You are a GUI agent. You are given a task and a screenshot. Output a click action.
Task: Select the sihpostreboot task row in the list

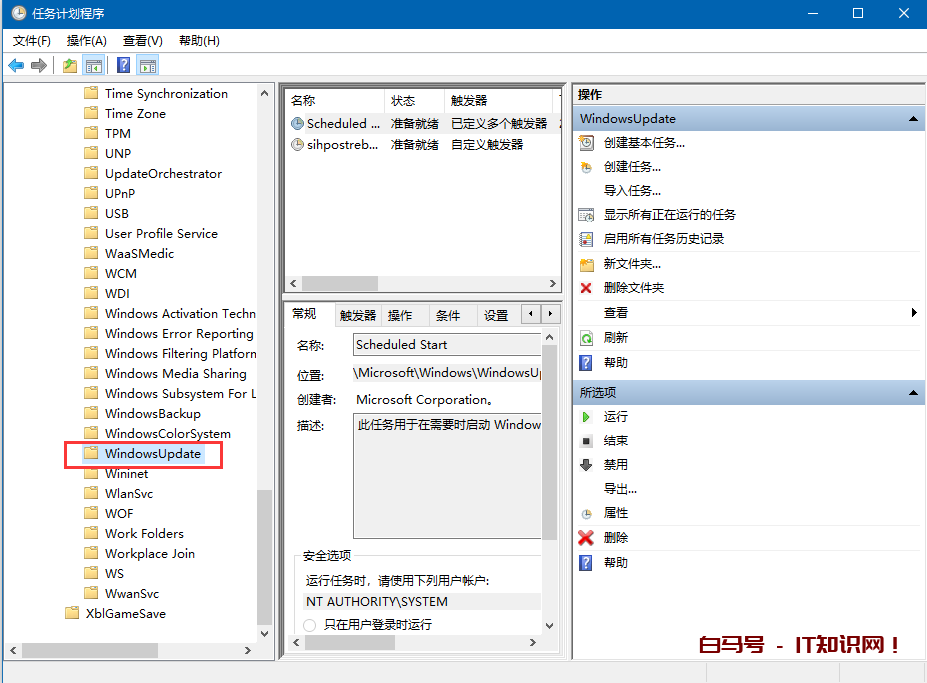click(342, 145)
